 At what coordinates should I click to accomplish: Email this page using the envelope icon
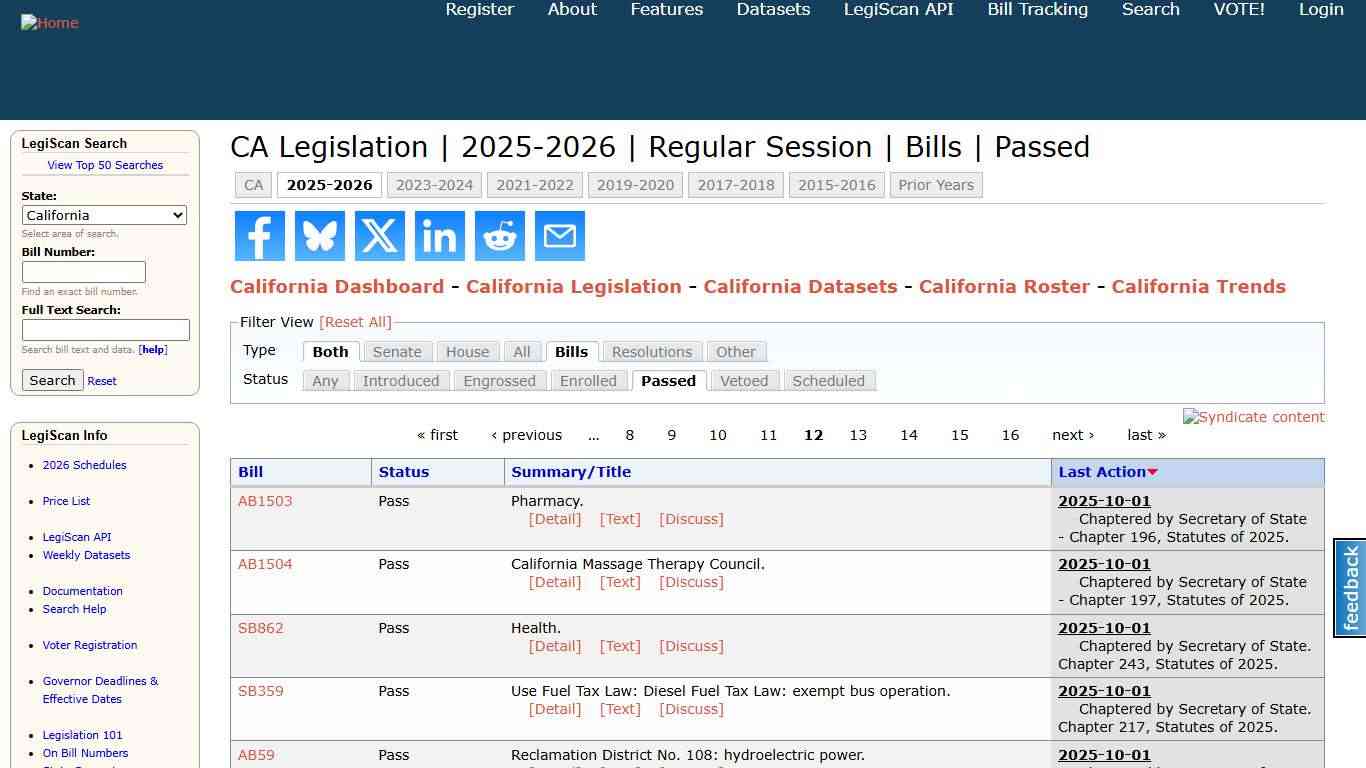[559, 236]
